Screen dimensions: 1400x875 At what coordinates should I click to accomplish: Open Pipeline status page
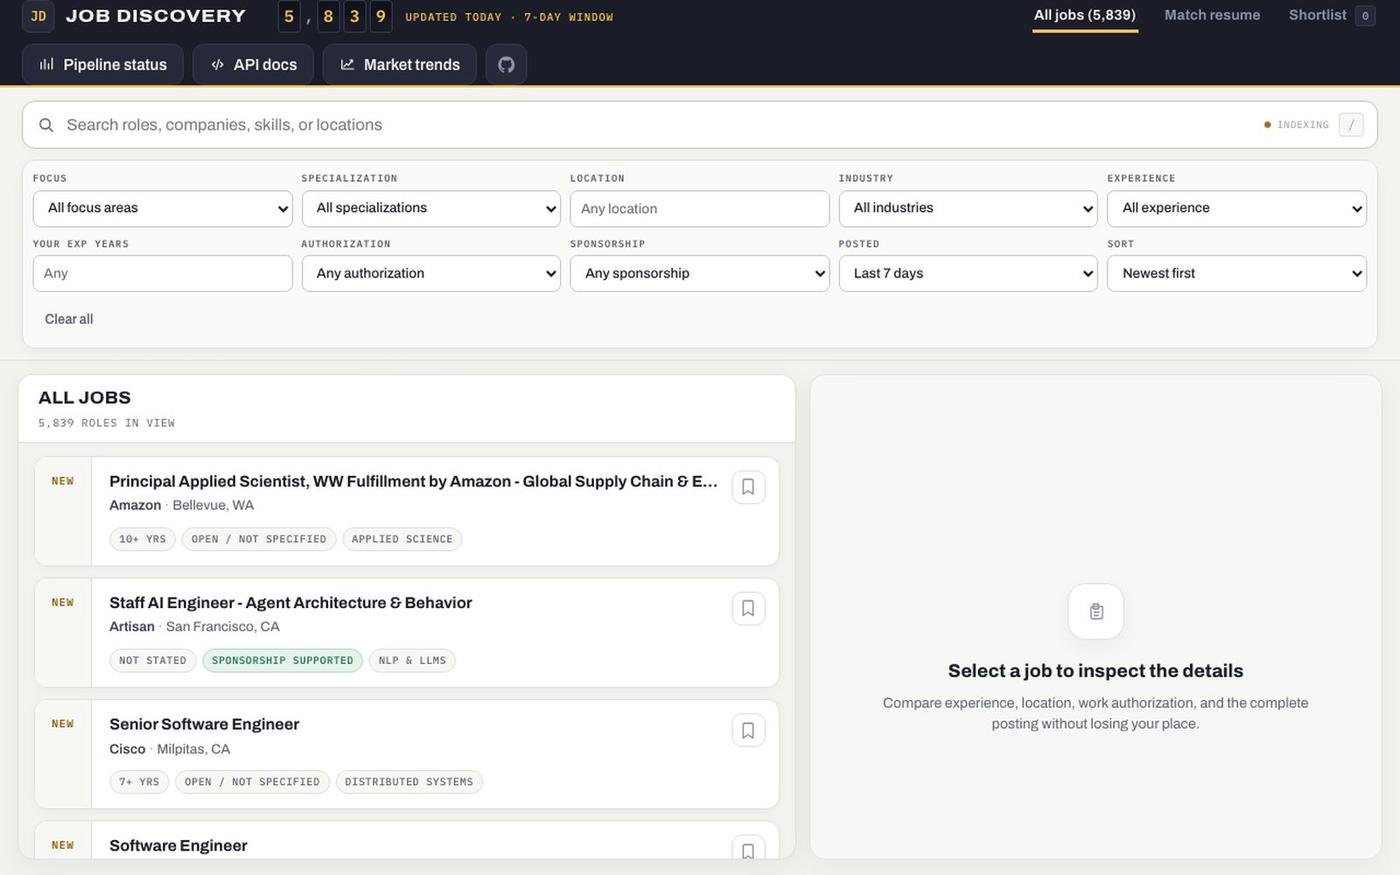tap(103, 65)
